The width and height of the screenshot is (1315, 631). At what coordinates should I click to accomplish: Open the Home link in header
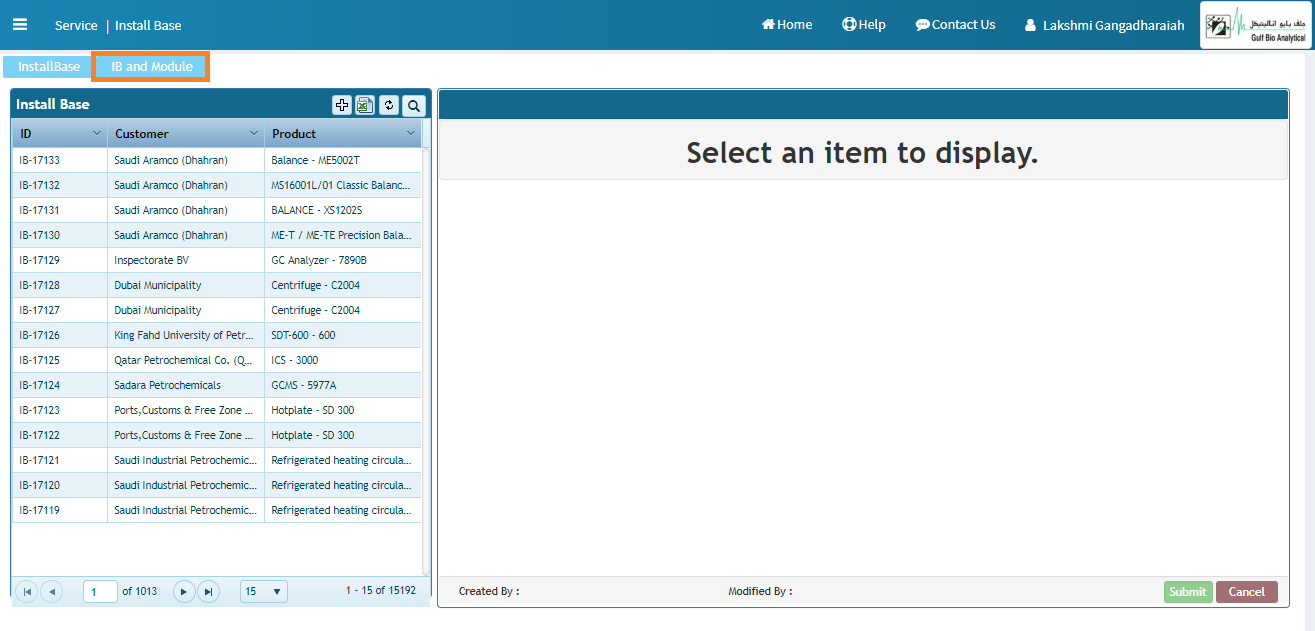(787, 25)
